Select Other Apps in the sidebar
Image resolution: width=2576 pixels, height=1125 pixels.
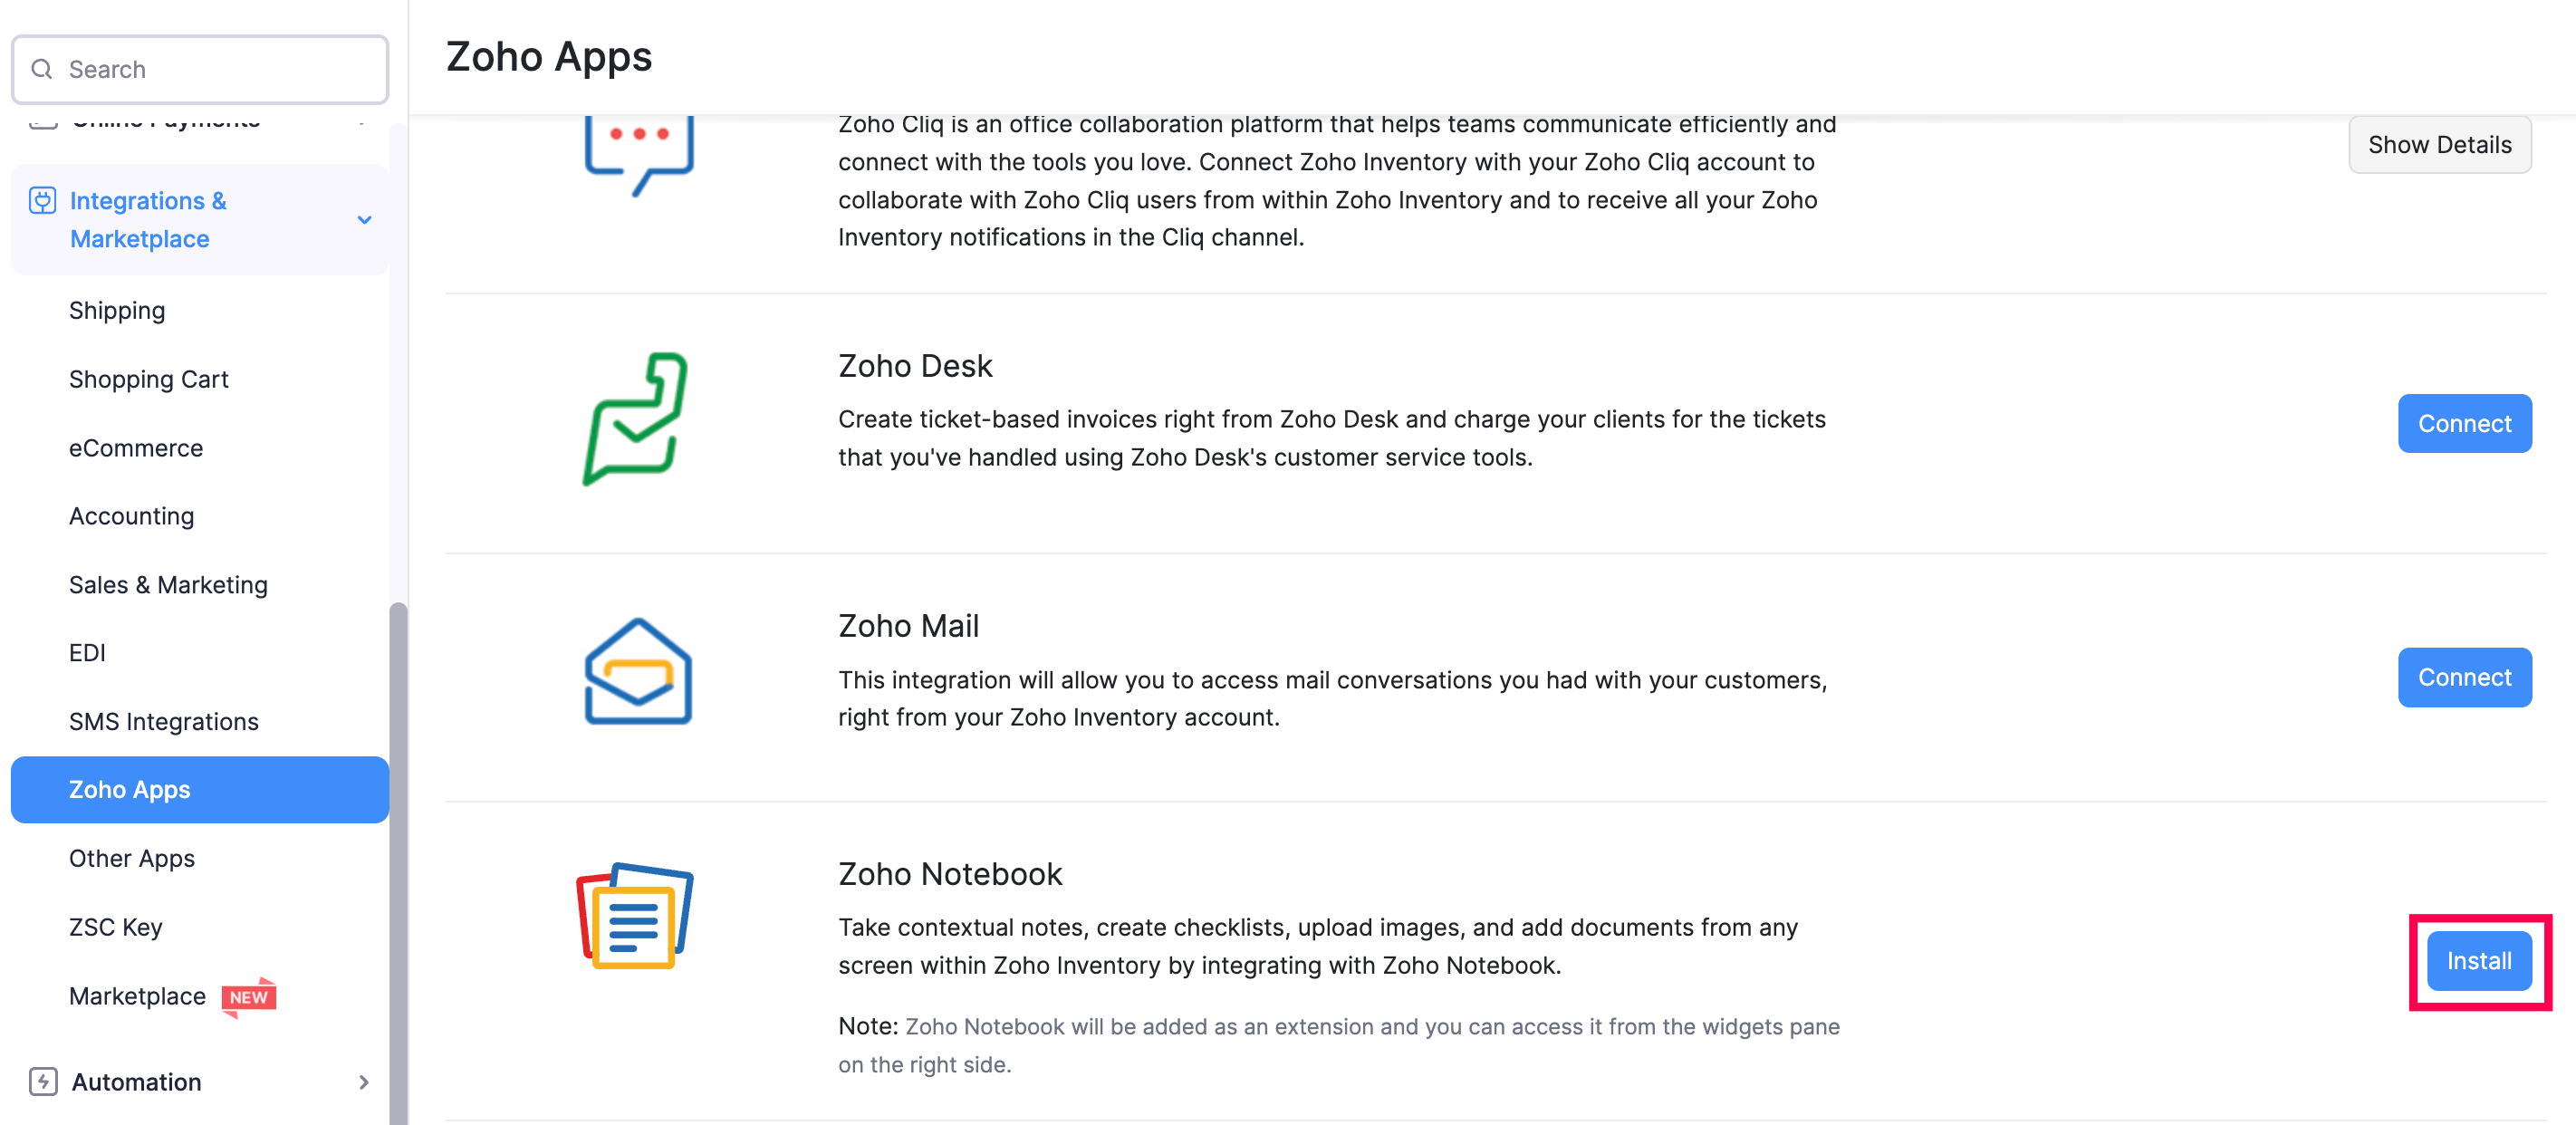[x=131, y=857]
